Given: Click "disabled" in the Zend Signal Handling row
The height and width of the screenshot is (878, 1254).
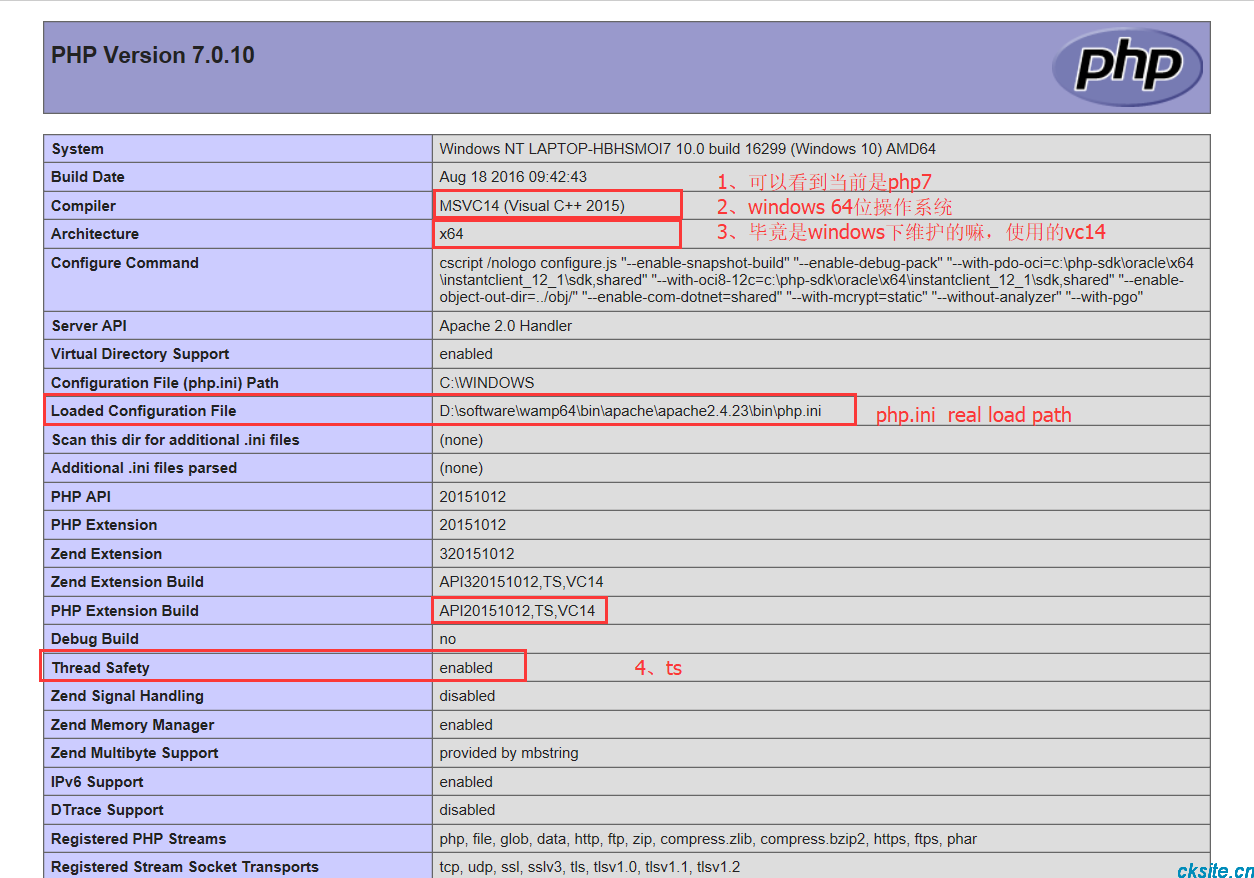Looking at the screenshot, I should [x=468, y=696].
